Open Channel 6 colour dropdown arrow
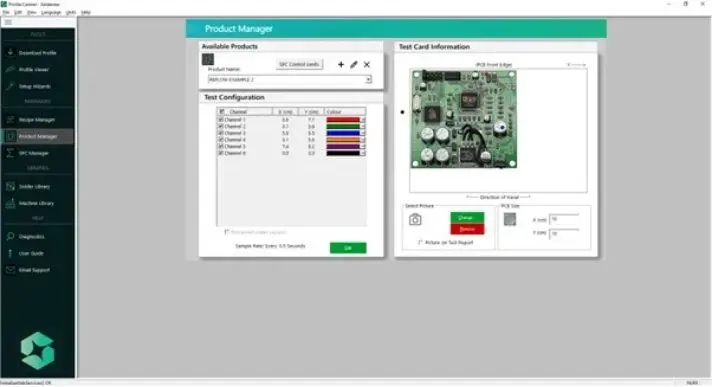 click(x=363, y=153)
